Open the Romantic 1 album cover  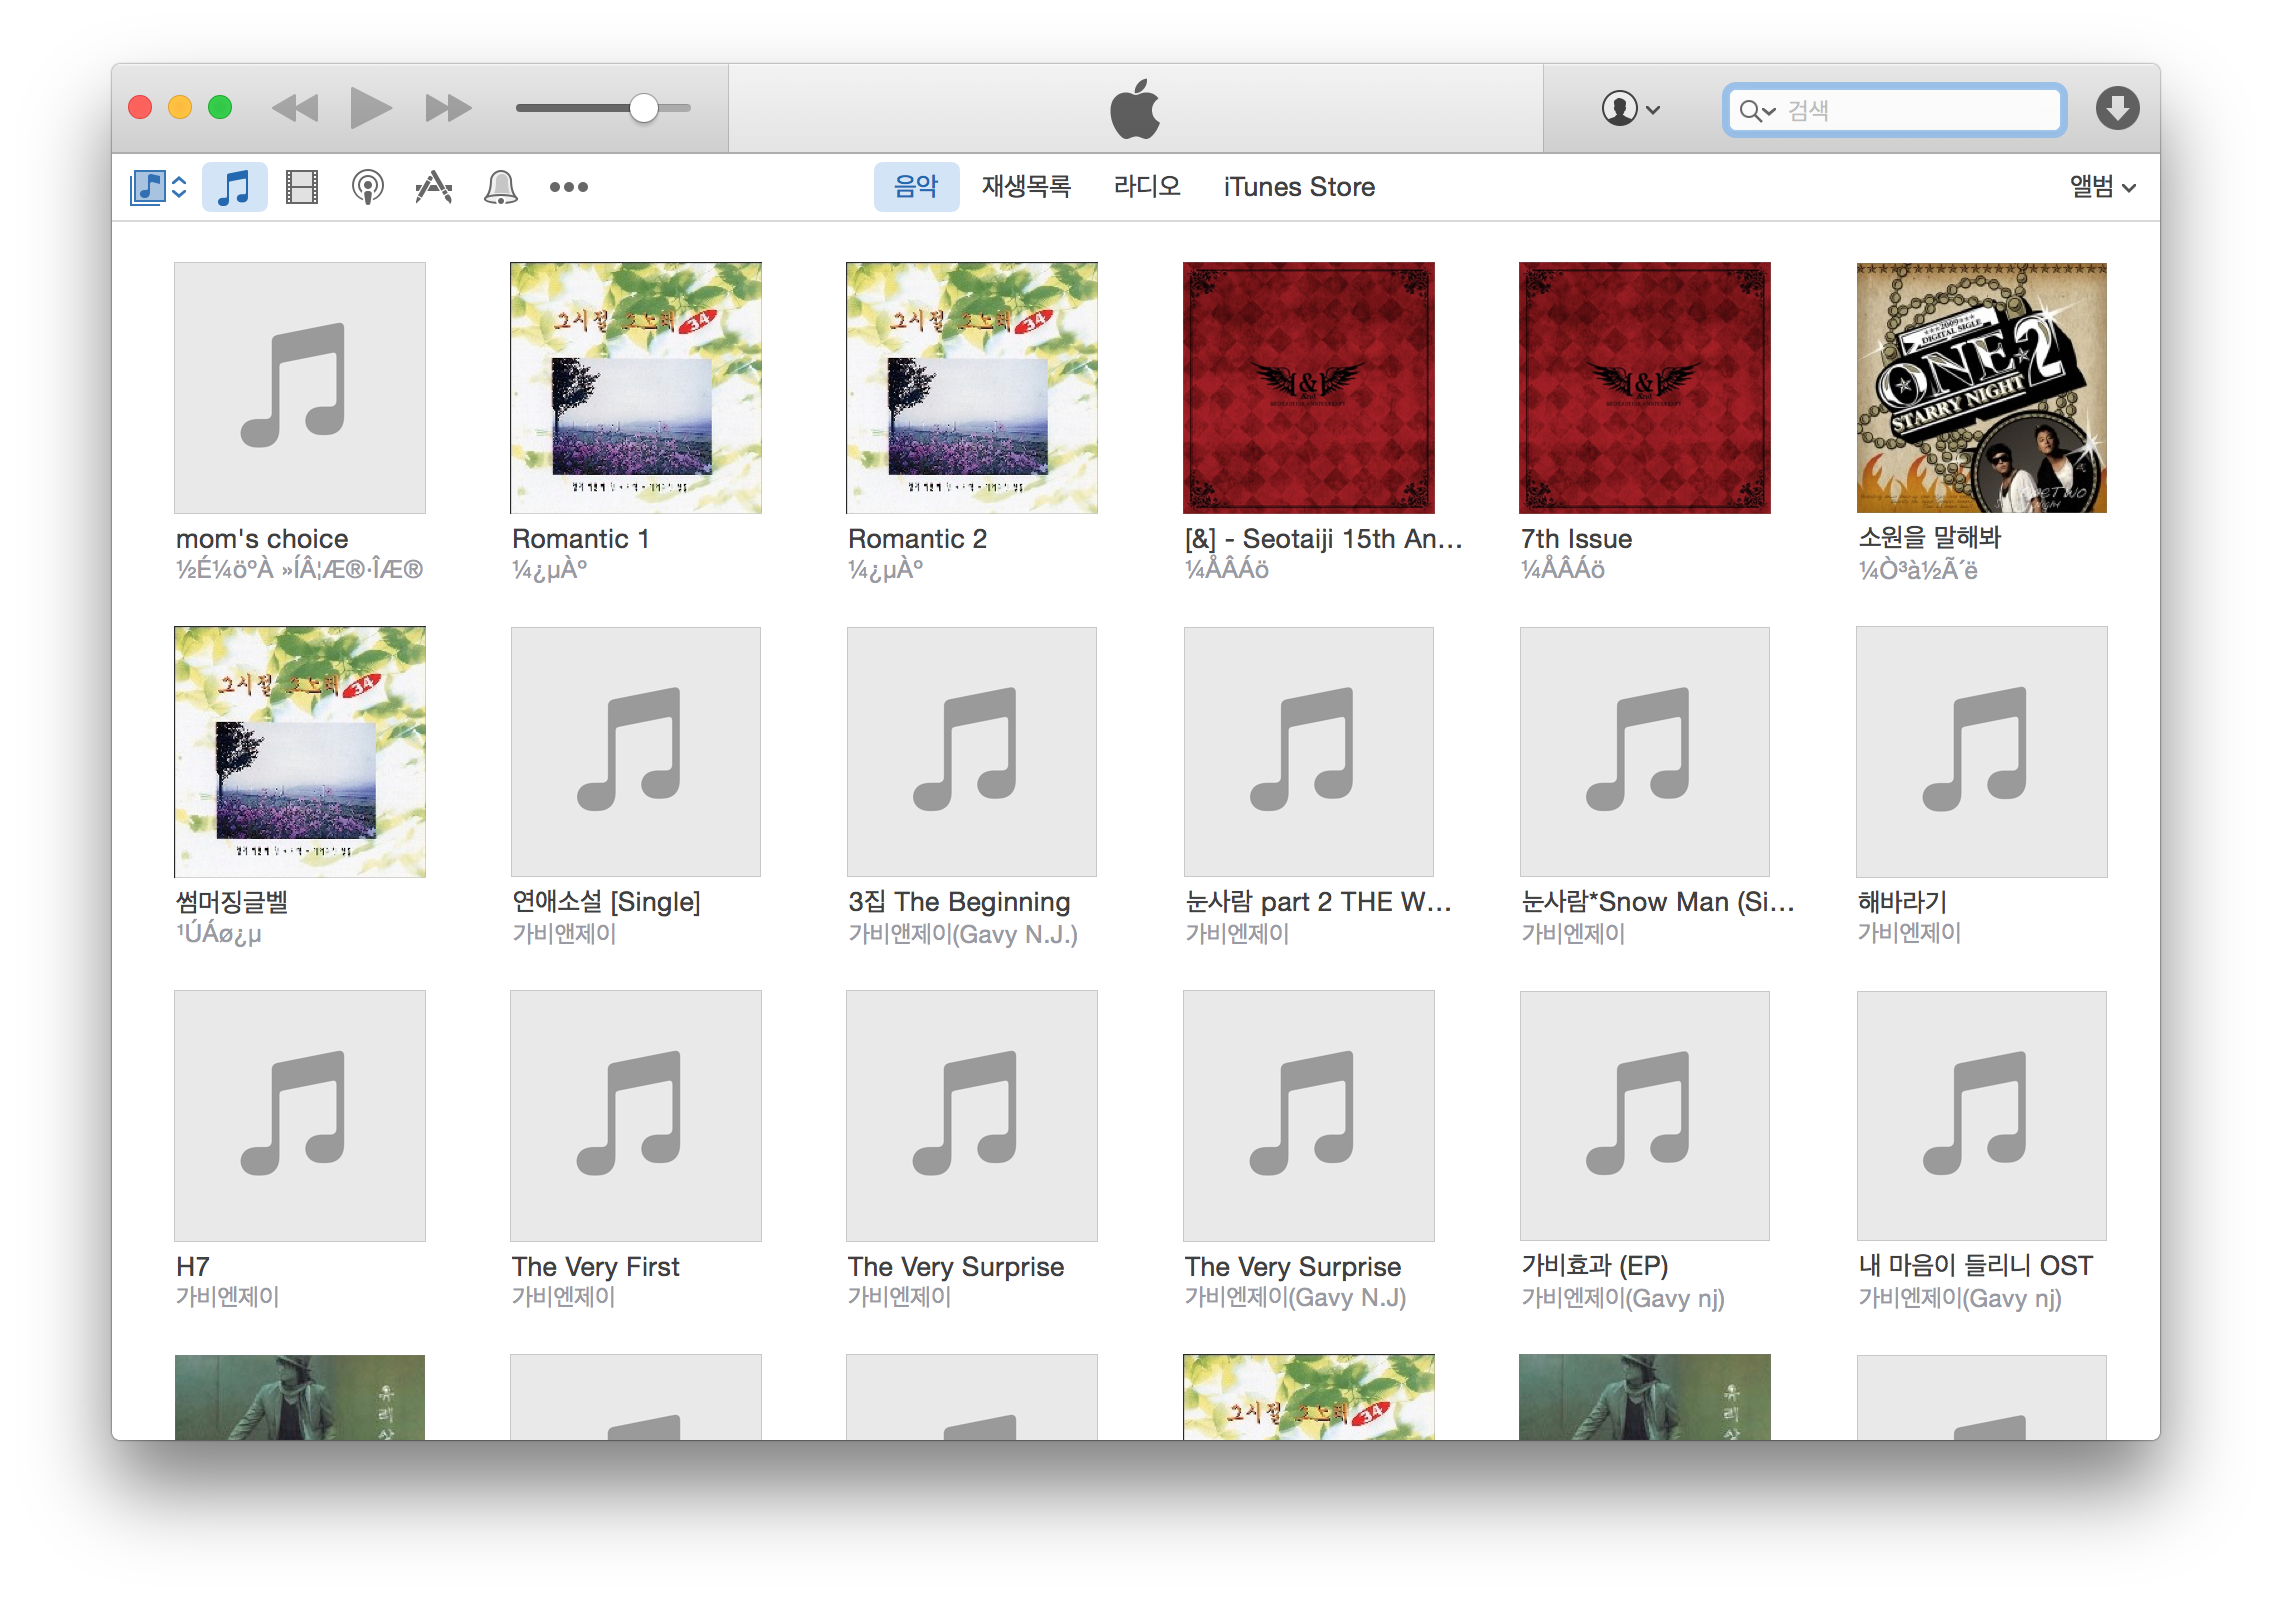(x=636, y=388)
